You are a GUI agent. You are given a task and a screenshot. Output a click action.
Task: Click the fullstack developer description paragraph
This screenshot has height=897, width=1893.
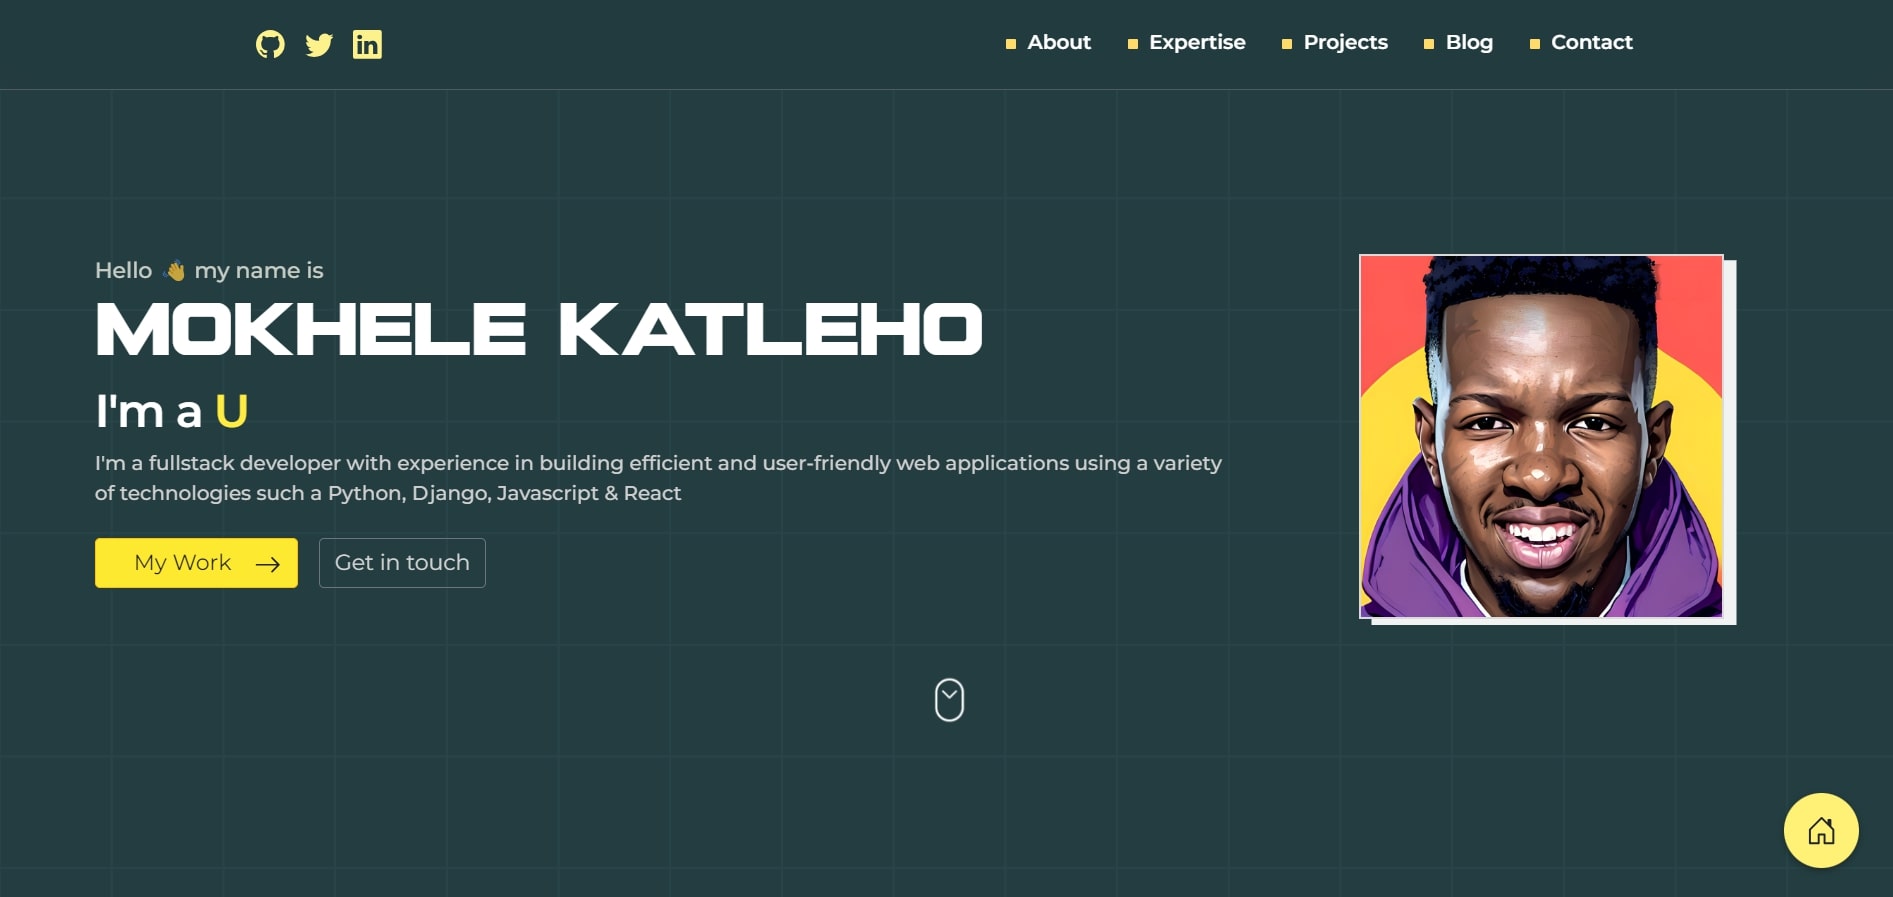658,478
